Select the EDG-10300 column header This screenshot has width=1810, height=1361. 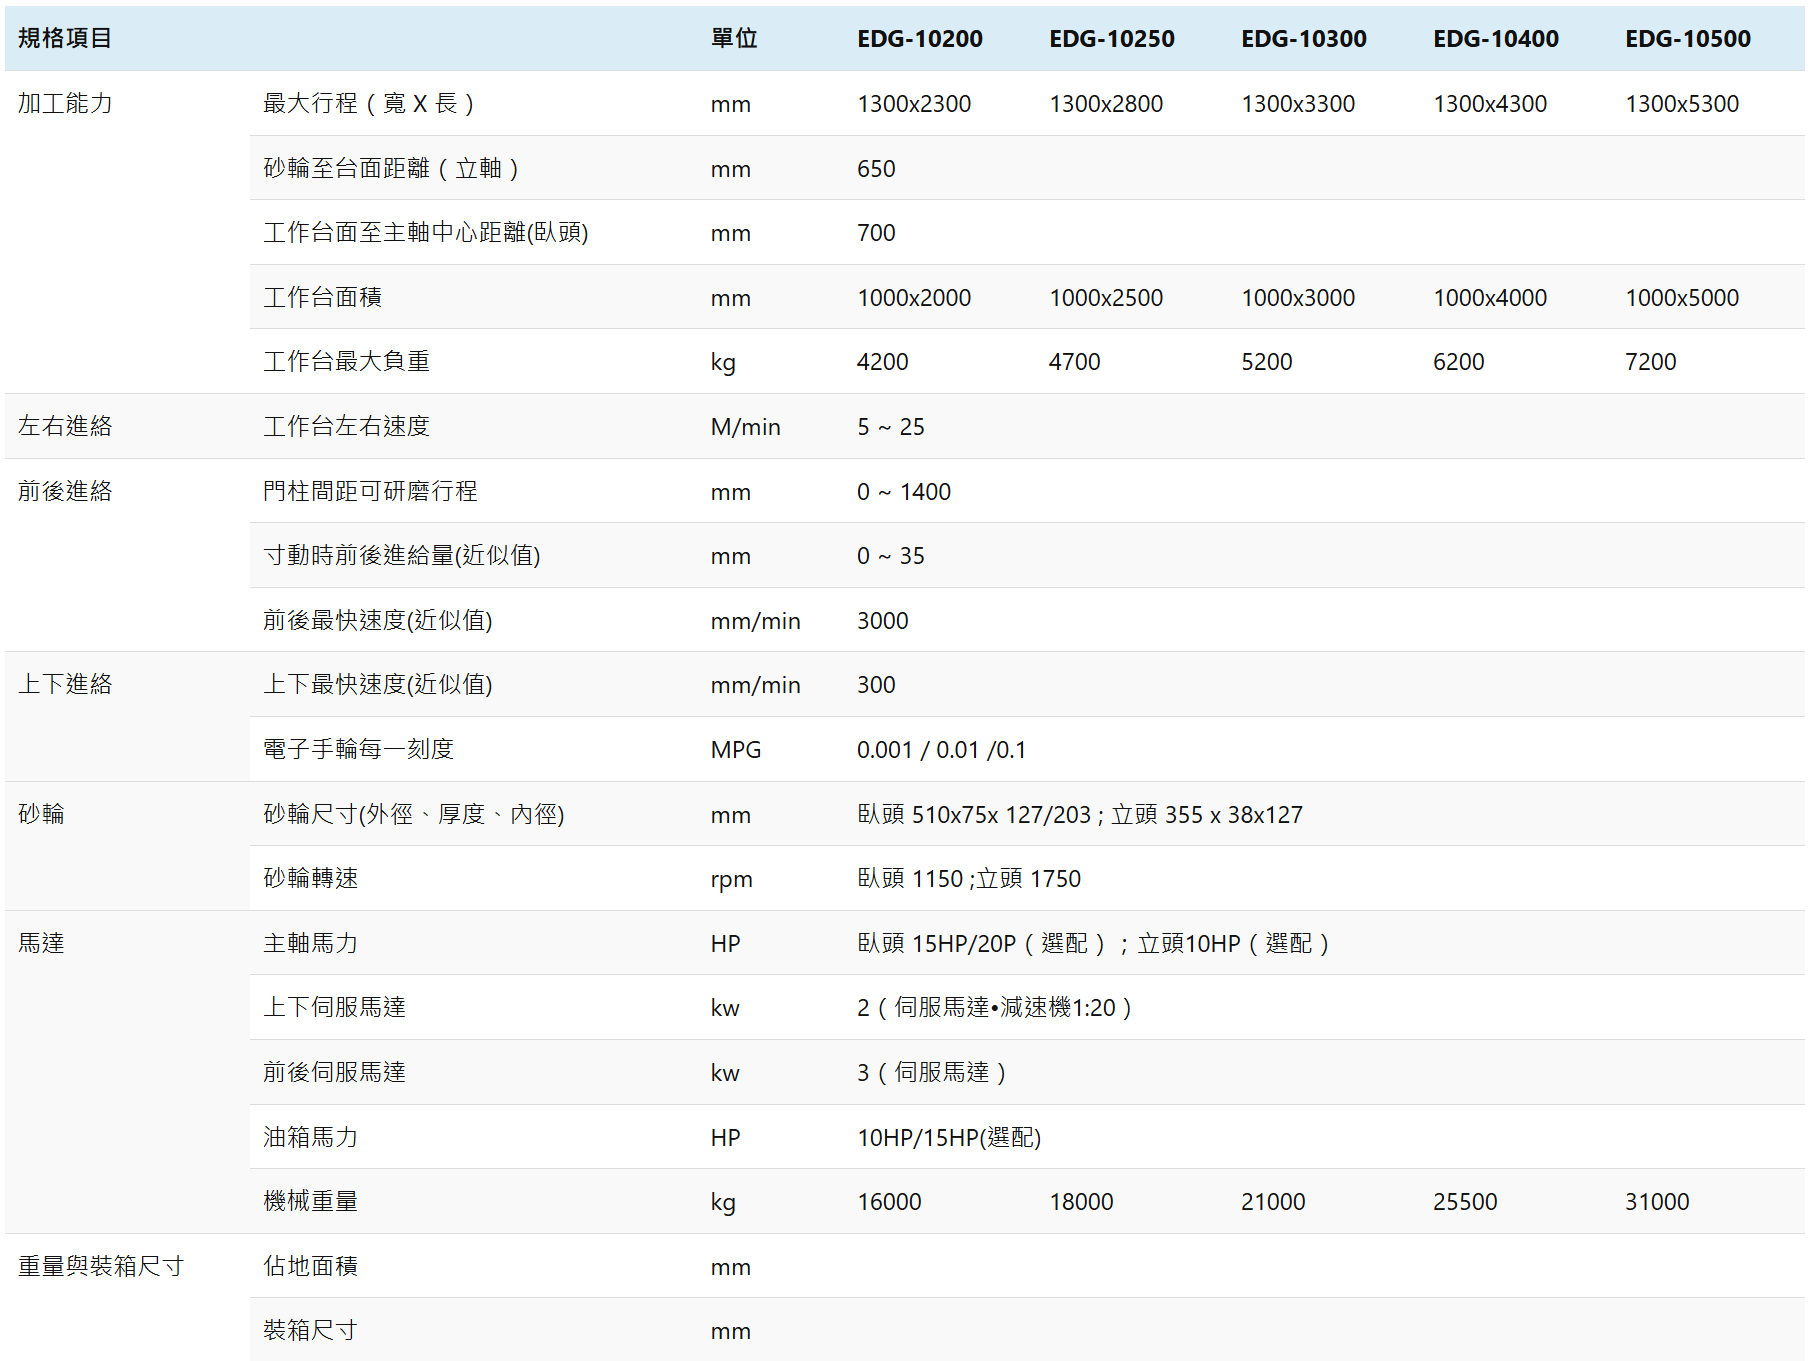pyautogui.click(x=1304, y=39)
